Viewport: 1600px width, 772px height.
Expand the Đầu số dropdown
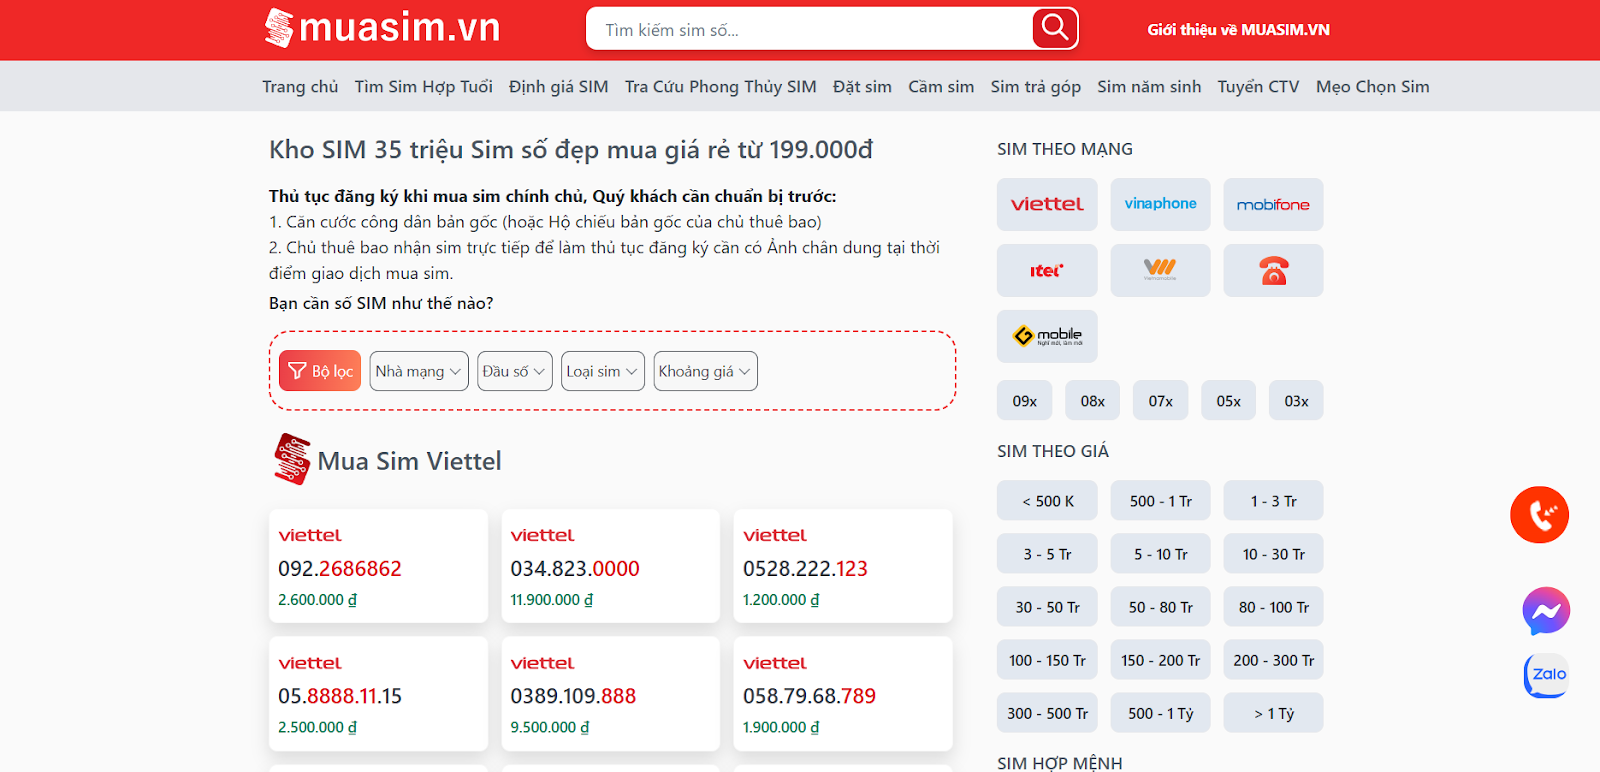(x=515, y=371)
